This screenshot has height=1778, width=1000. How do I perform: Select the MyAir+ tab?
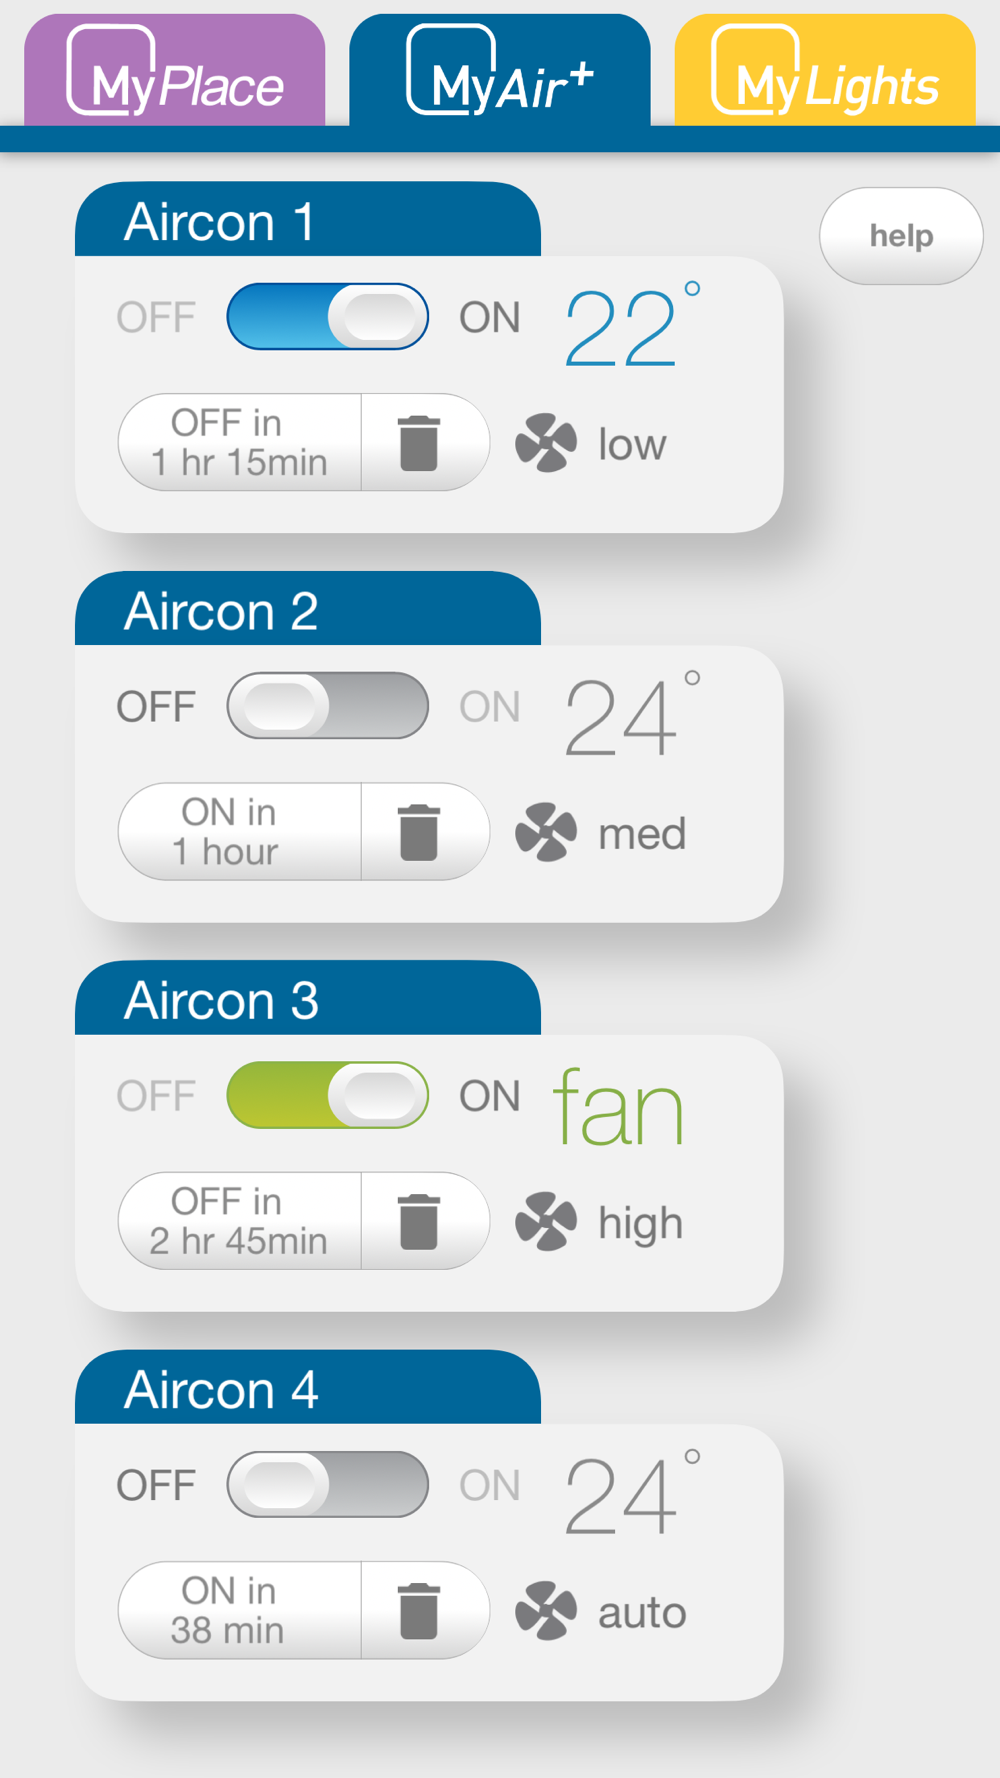pyautogui.click(x=500, y=70)
